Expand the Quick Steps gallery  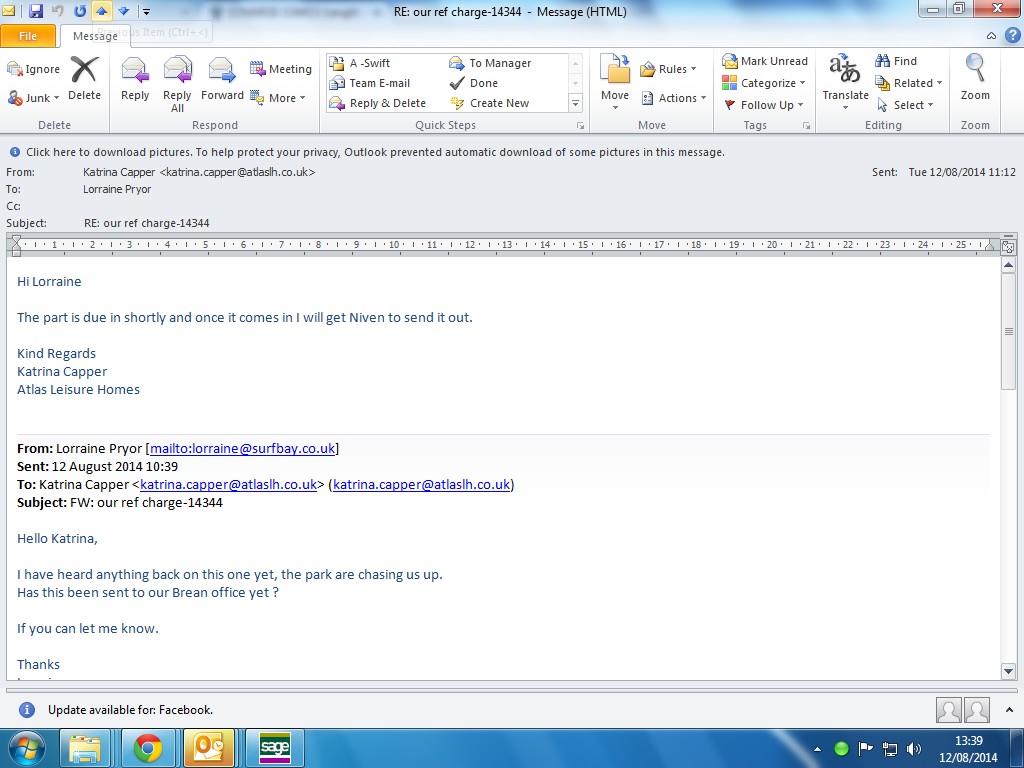tap(575, 103)
